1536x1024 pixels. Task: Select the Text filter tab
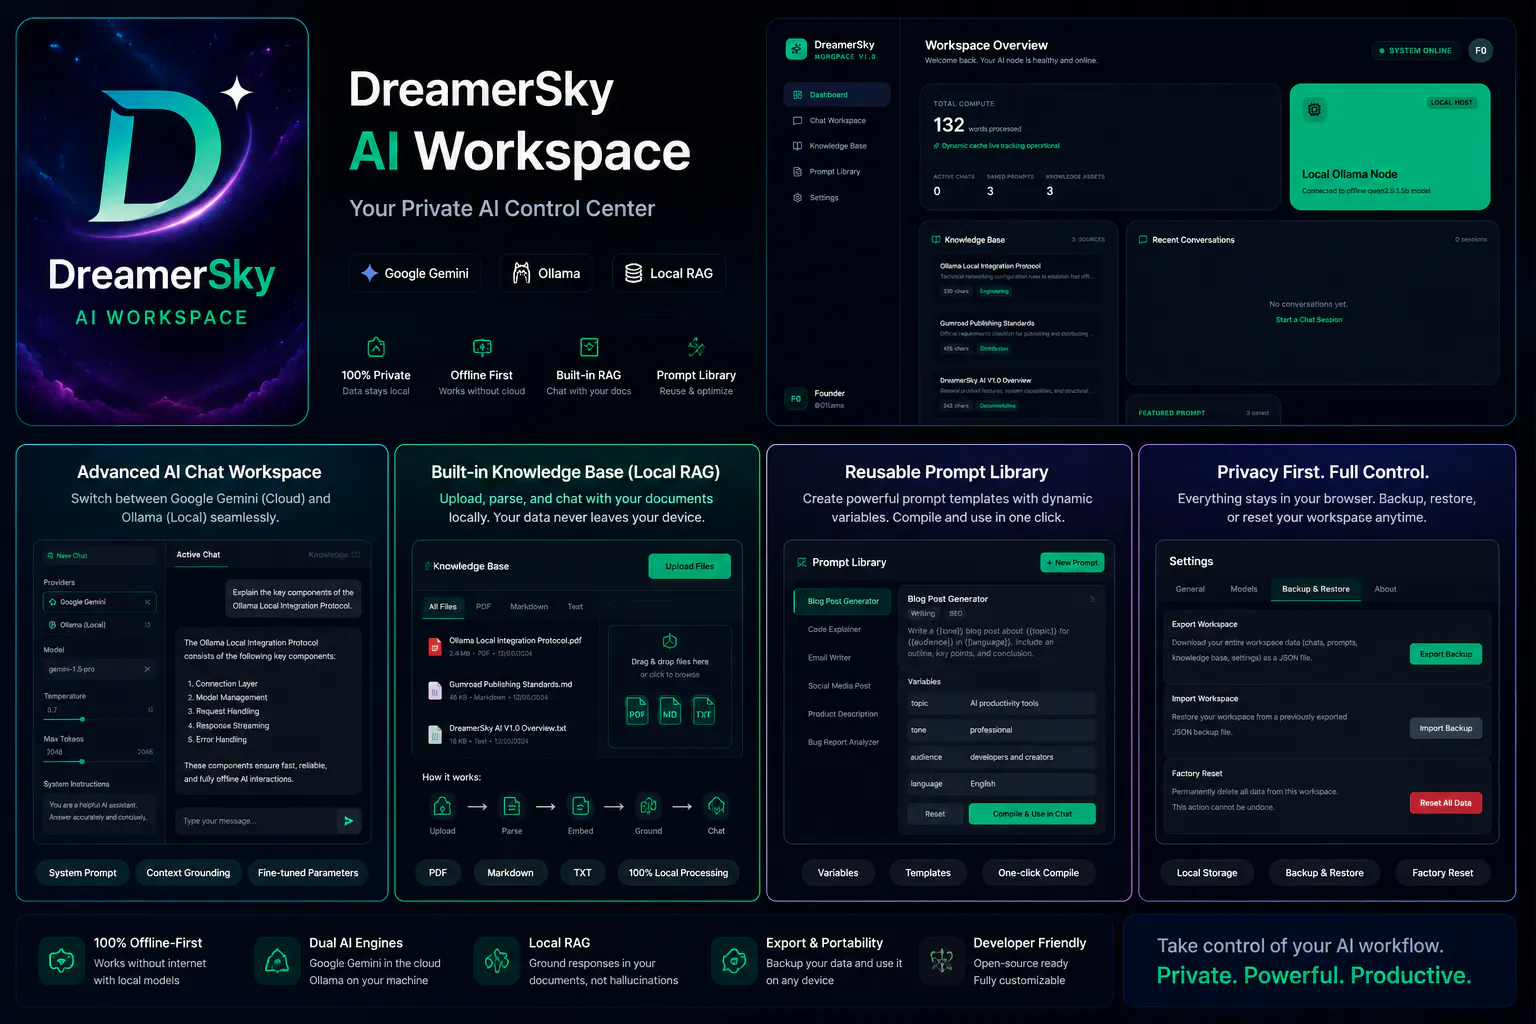coord(575,607)
